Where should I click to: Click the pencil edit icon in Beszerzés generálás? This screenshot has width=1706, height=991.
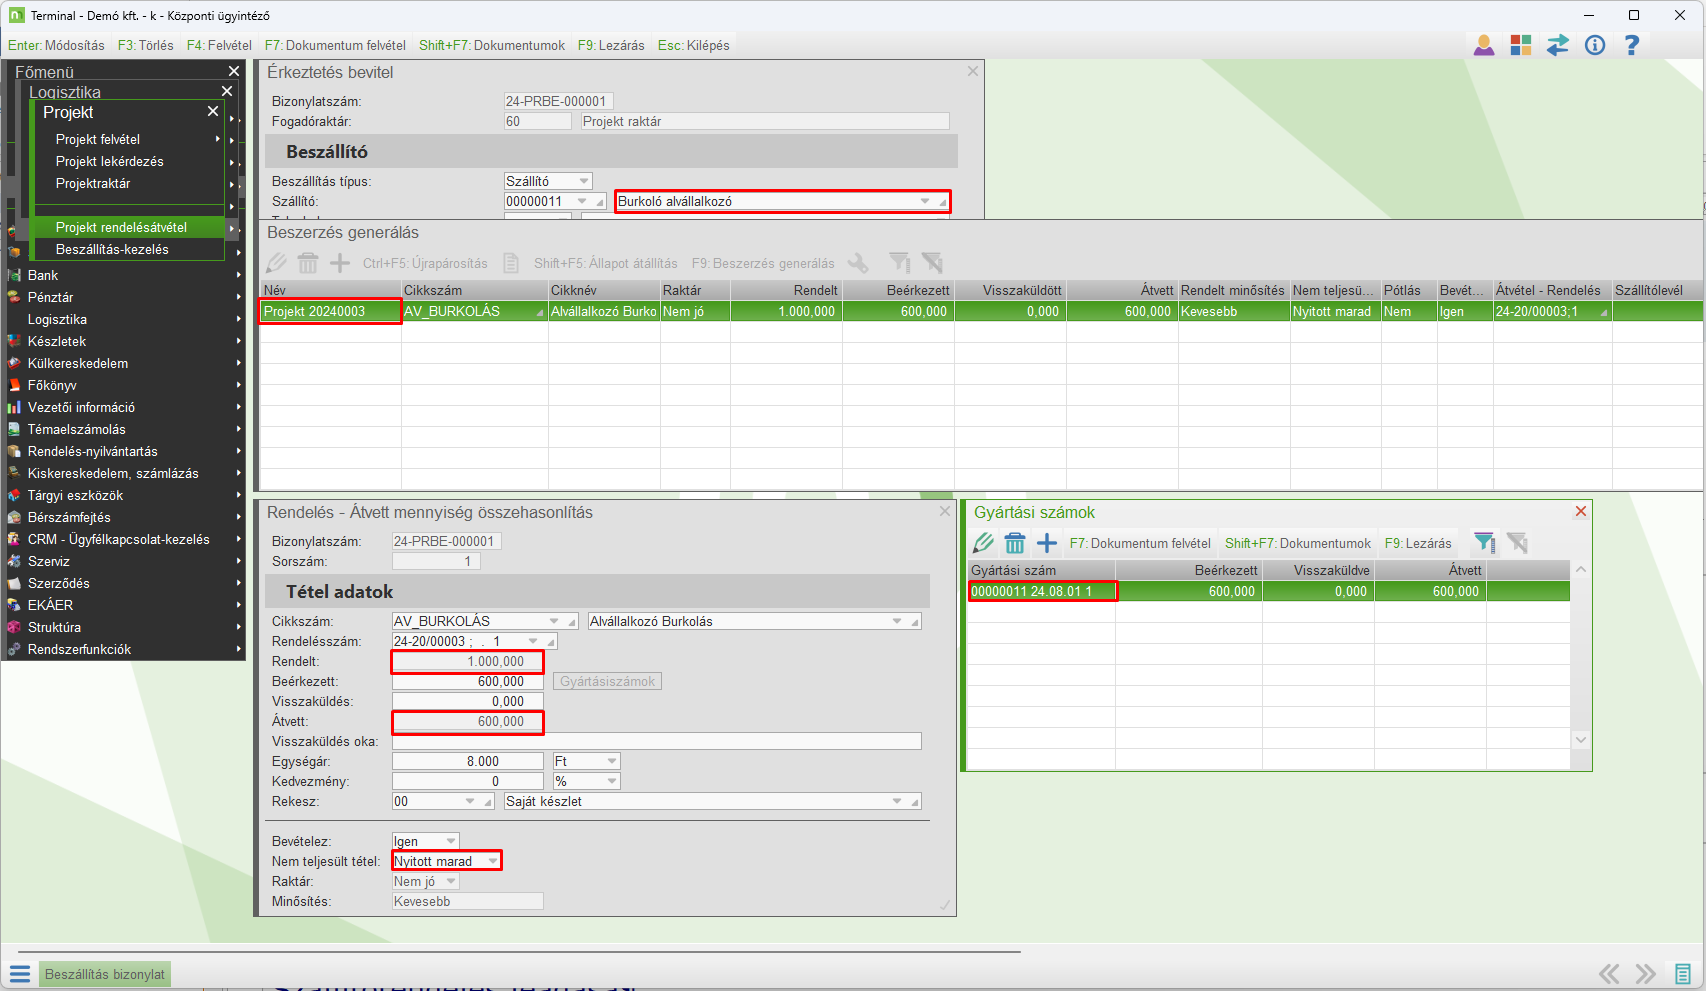coord(276,263)
